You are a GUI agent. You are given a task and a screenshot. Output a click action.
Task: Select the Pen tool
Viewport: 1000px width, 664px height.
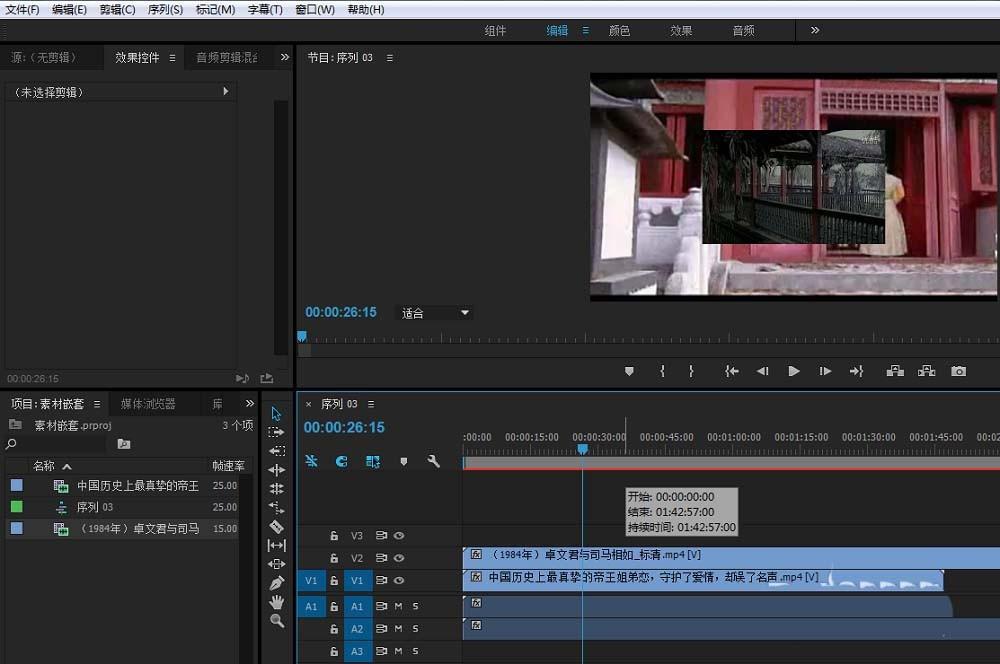(x=277, y=583)
